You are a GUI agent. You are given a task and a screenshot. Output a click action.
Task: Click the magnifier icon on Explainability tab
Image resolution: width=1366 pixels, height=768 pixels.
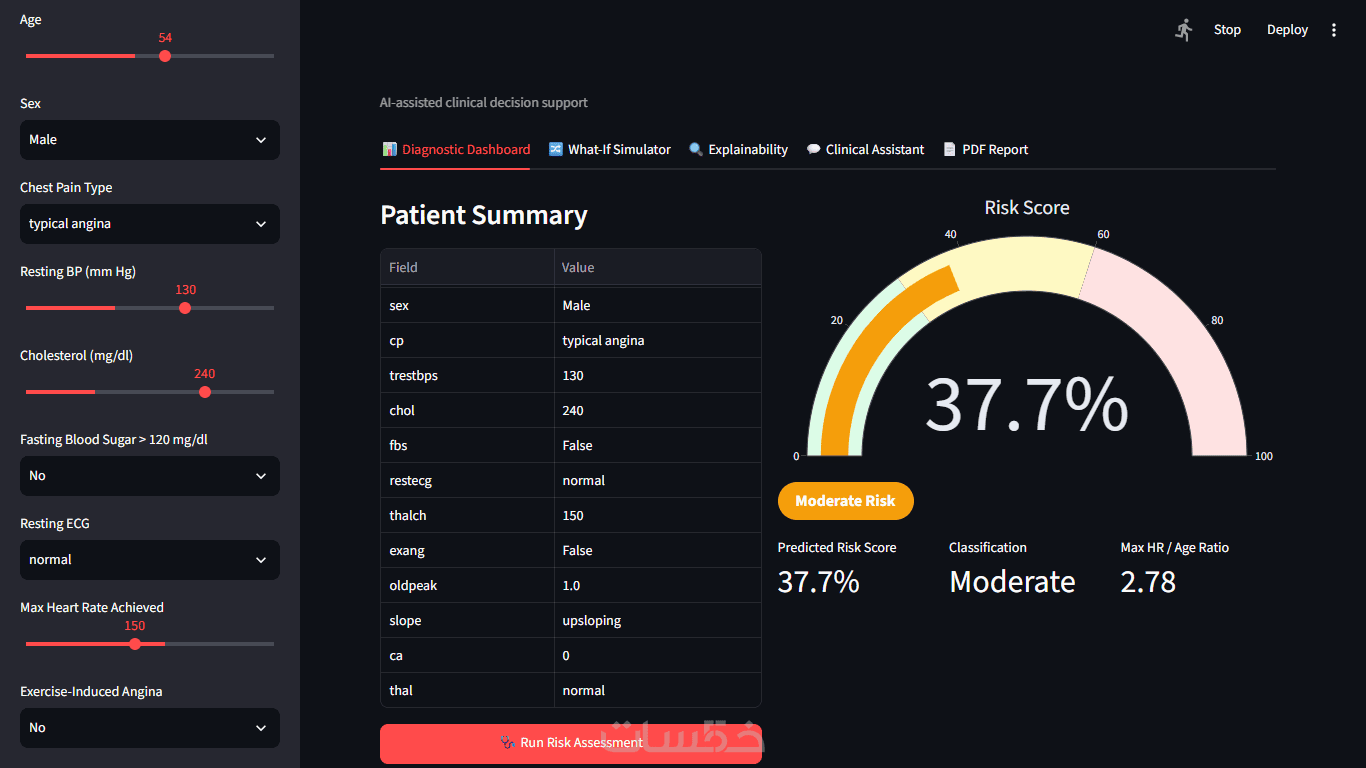696,149
